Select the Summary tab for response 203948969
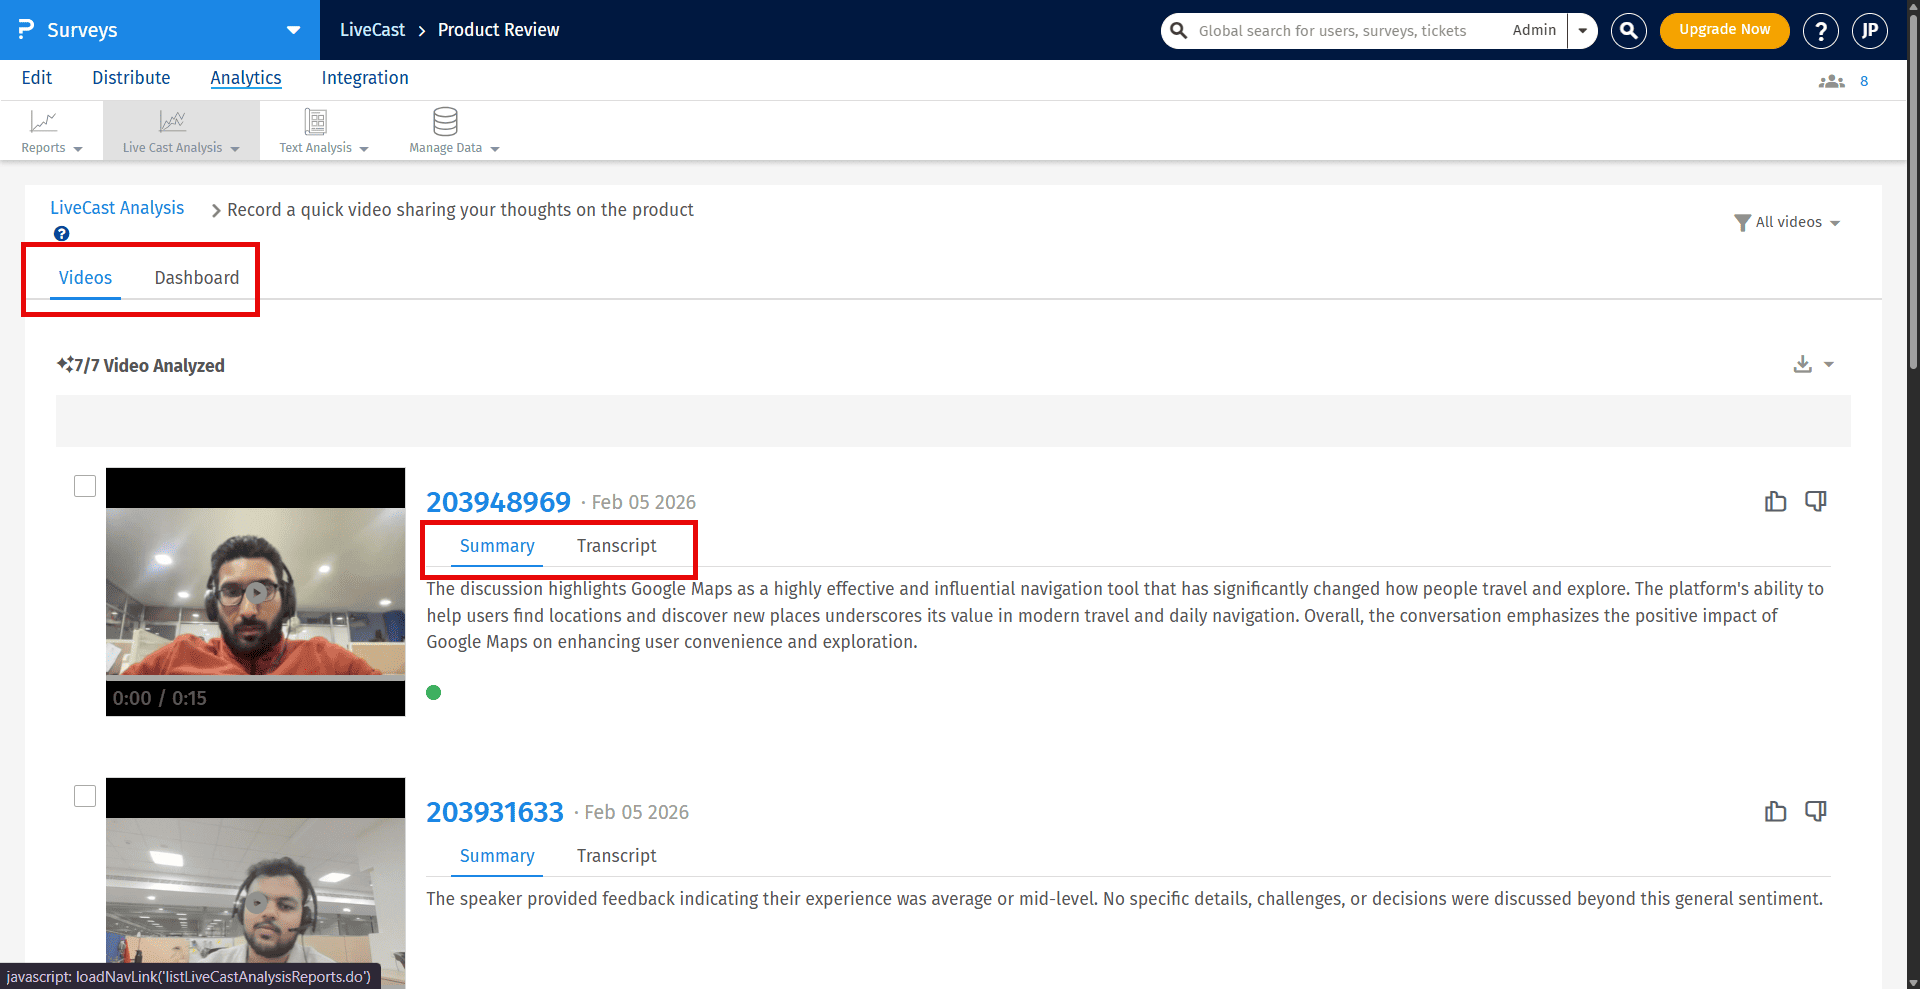The width and height of the screenshot is (1920, 989). click(x=497, y=546)
